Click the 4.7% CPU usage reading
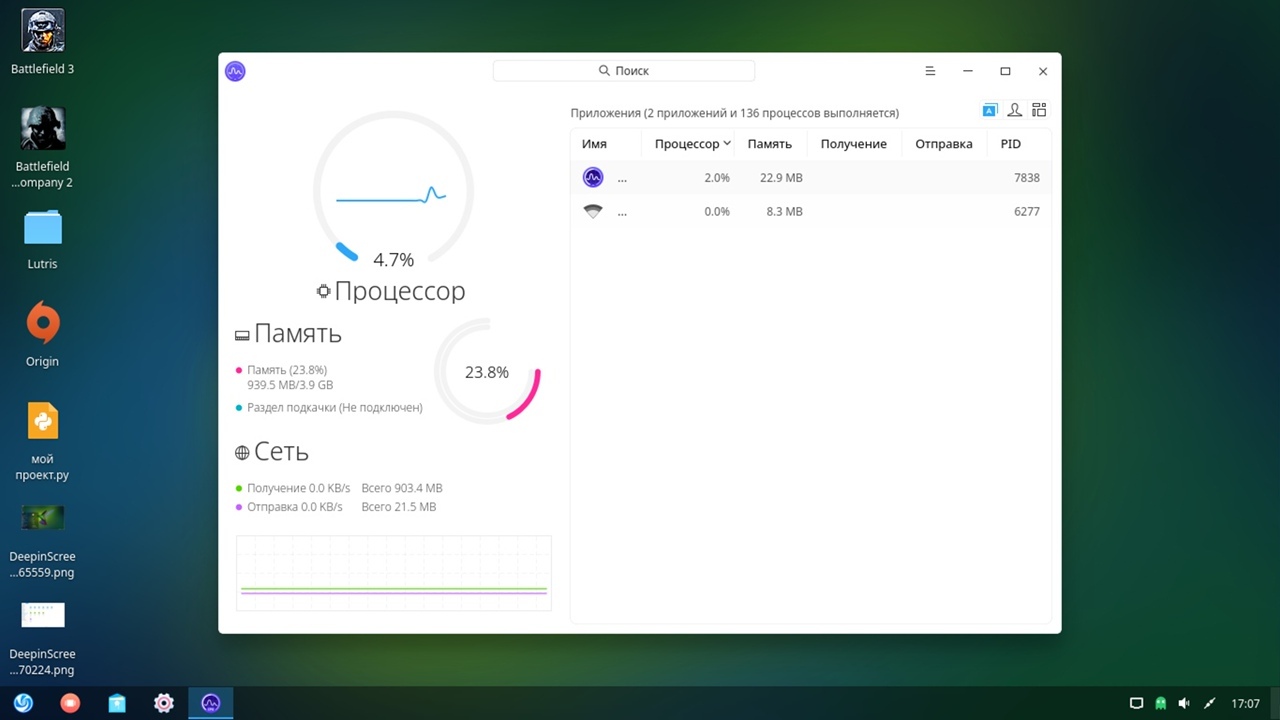This screenshot has width=1280, height=720. (393, 260)
